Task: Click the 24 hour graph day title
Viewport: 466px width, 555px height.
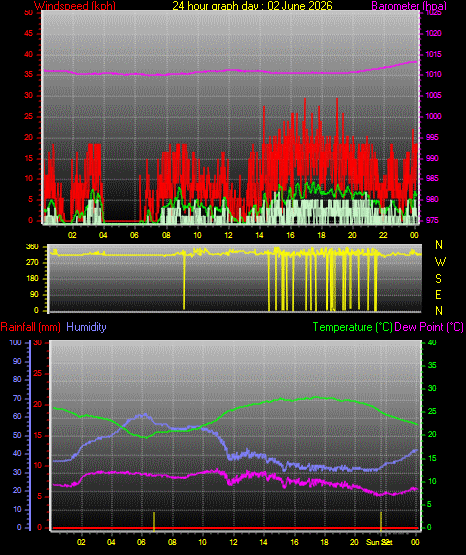Action: coord(252,6)
